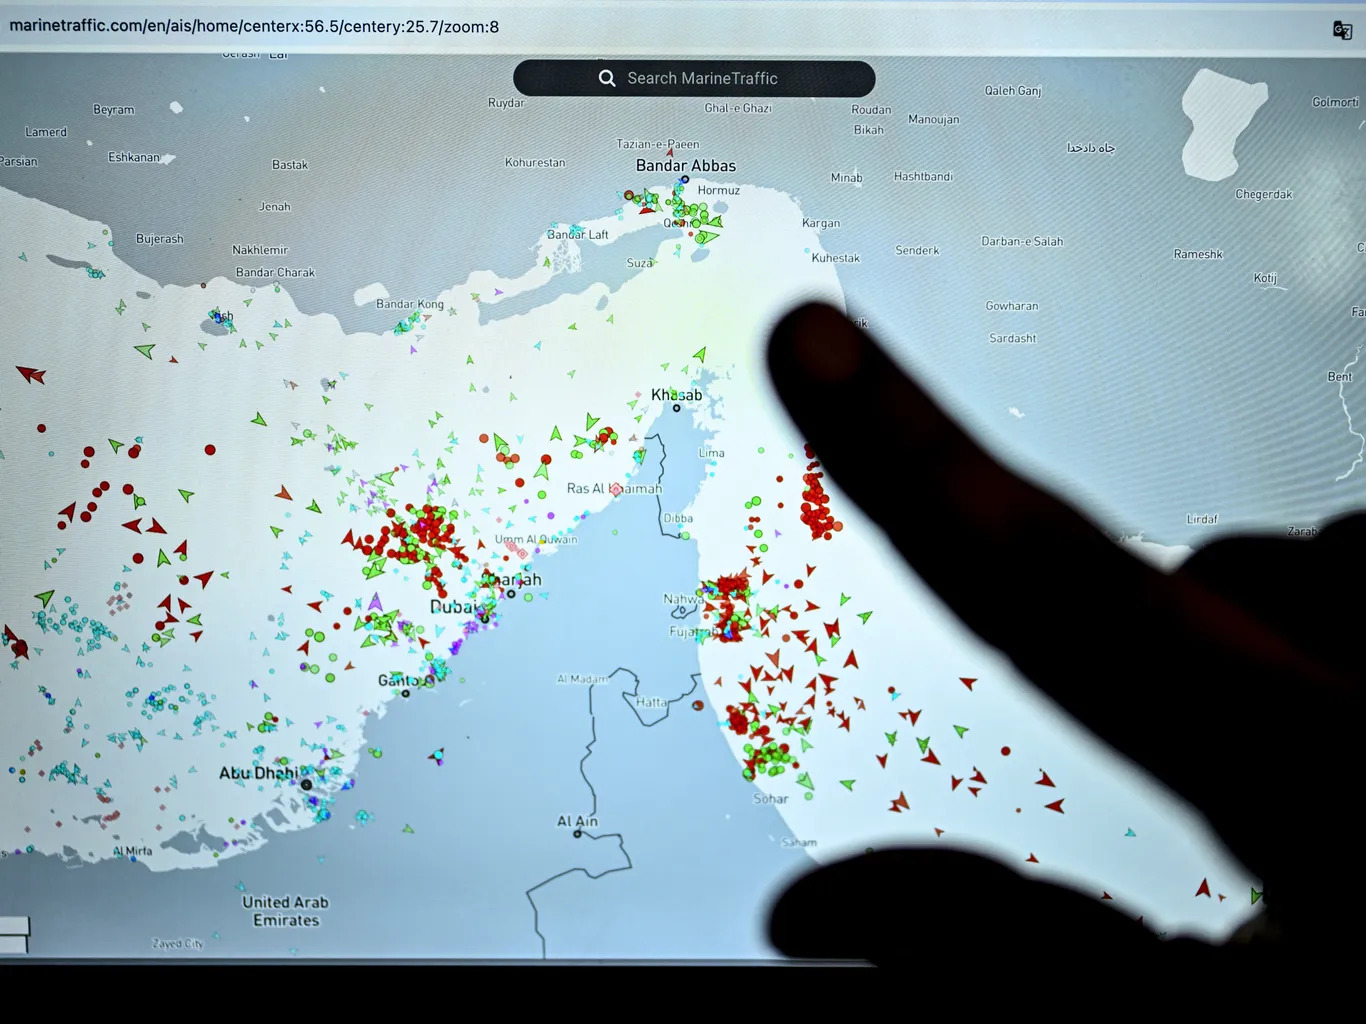
Task: Select the United Arab Emirates country label
Action: [x=286, y=911]
